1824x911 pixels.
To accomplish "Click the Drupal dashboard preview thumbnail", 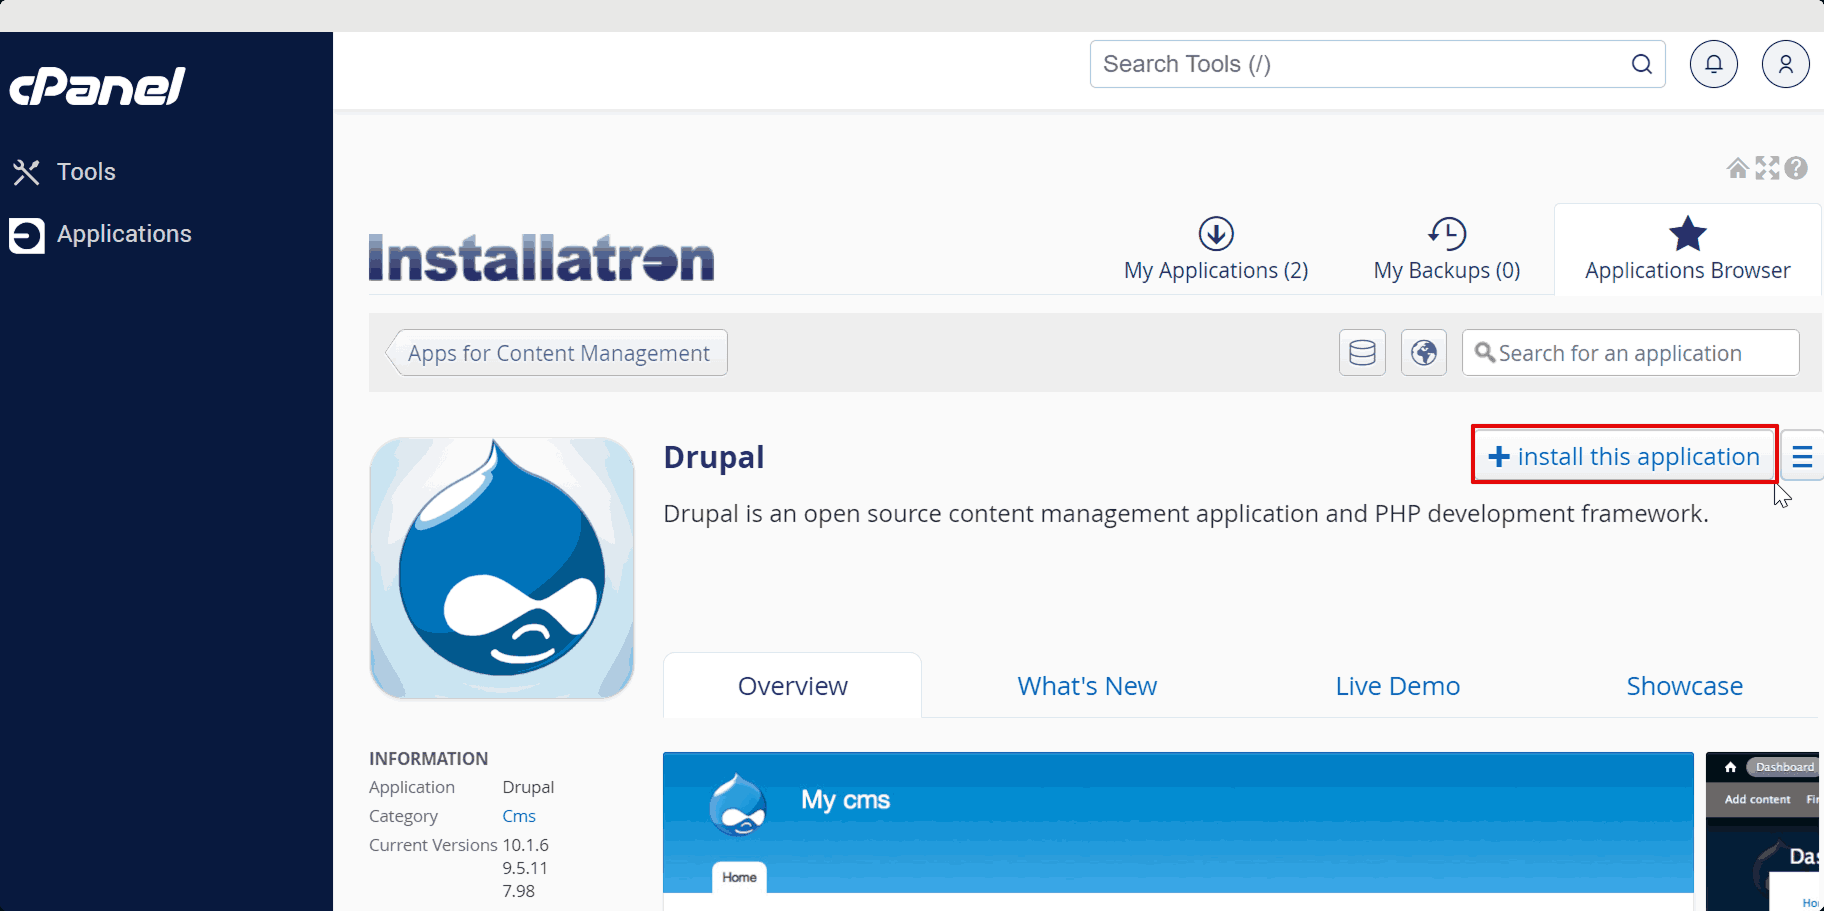I will tap(1765, 830).
